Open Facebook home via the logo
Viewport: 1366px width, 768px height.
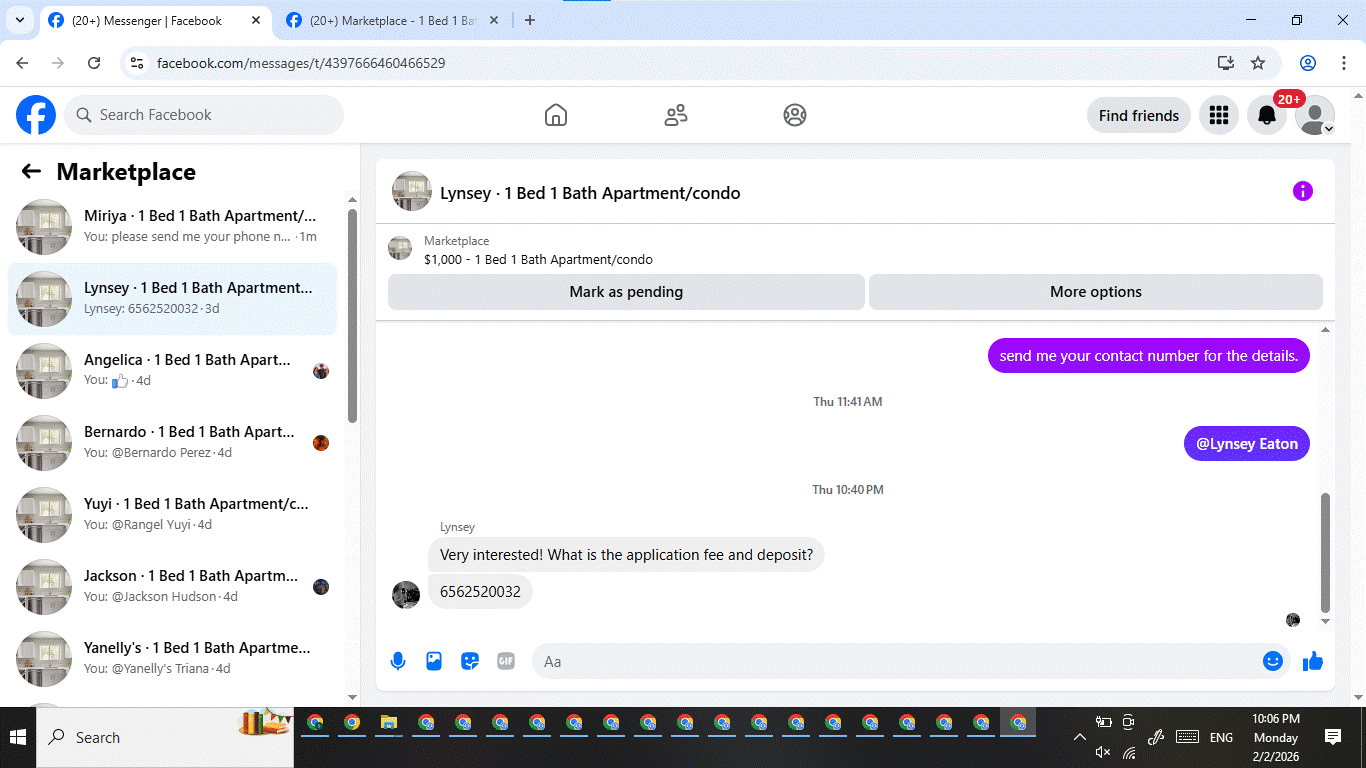pyautogui.click(x=36, y=115)
